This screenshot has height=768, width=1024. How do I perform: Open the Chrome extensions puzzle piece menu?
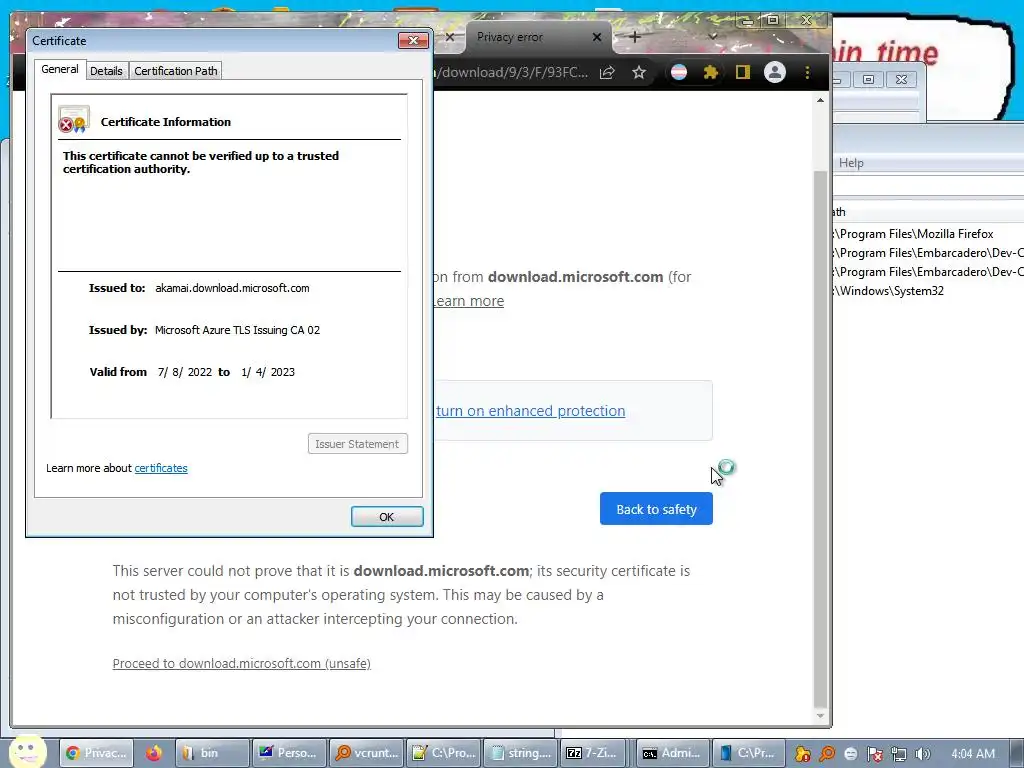(711, 72)
